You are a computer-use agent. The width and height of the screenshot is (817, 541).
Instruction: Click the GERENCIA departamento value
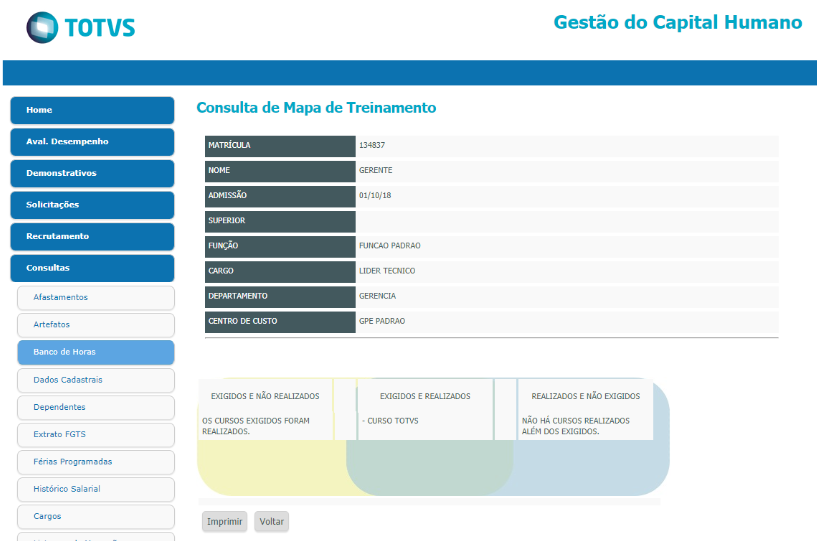pos(377,296)
